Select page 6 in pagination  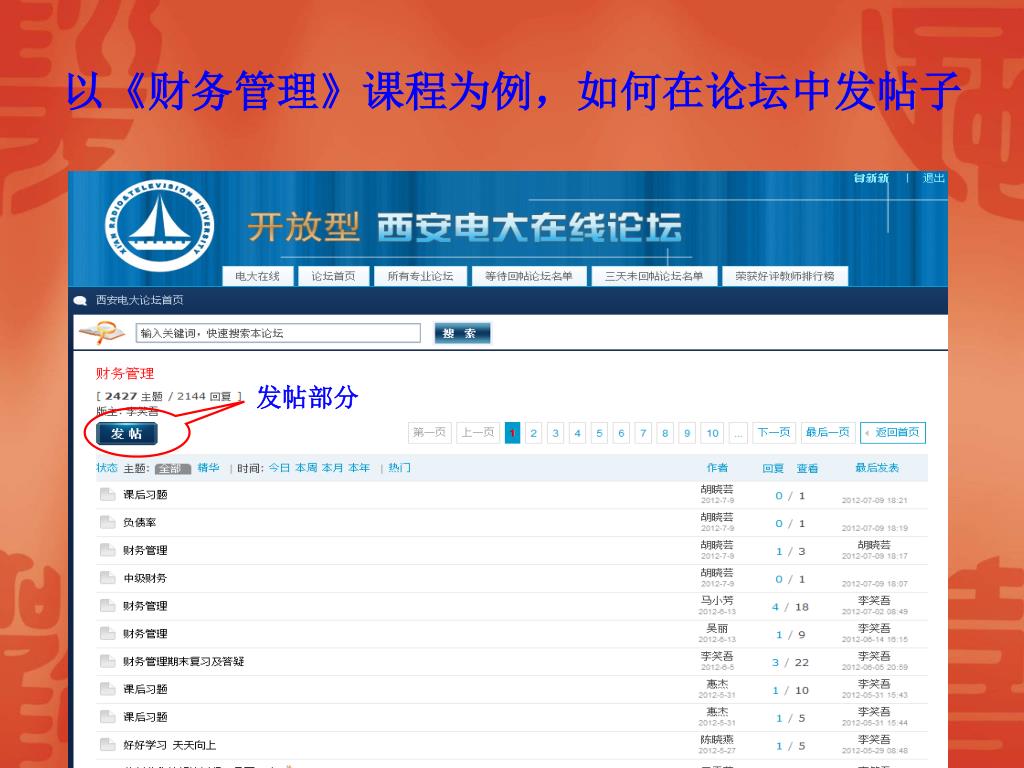click(621, 433)
